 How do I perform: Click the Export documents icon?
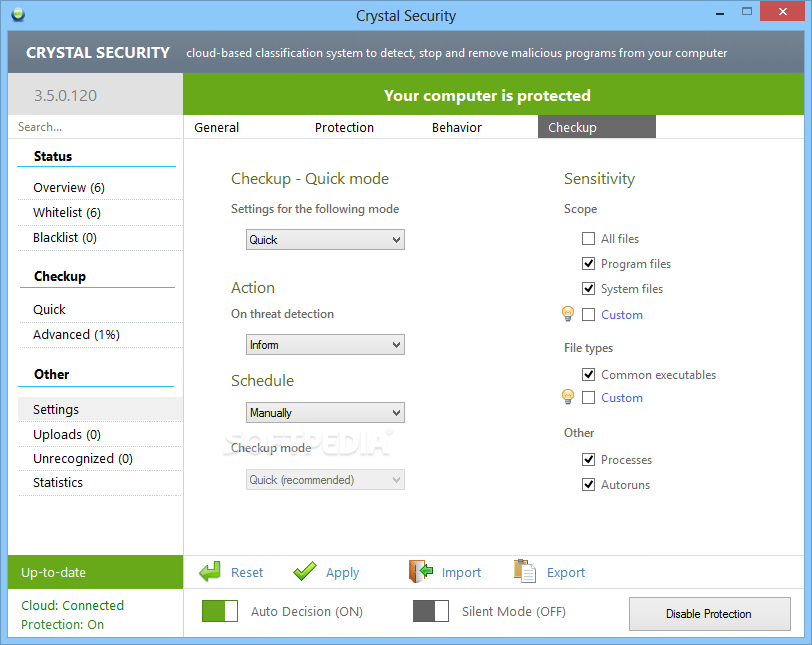tap(525, 571)
